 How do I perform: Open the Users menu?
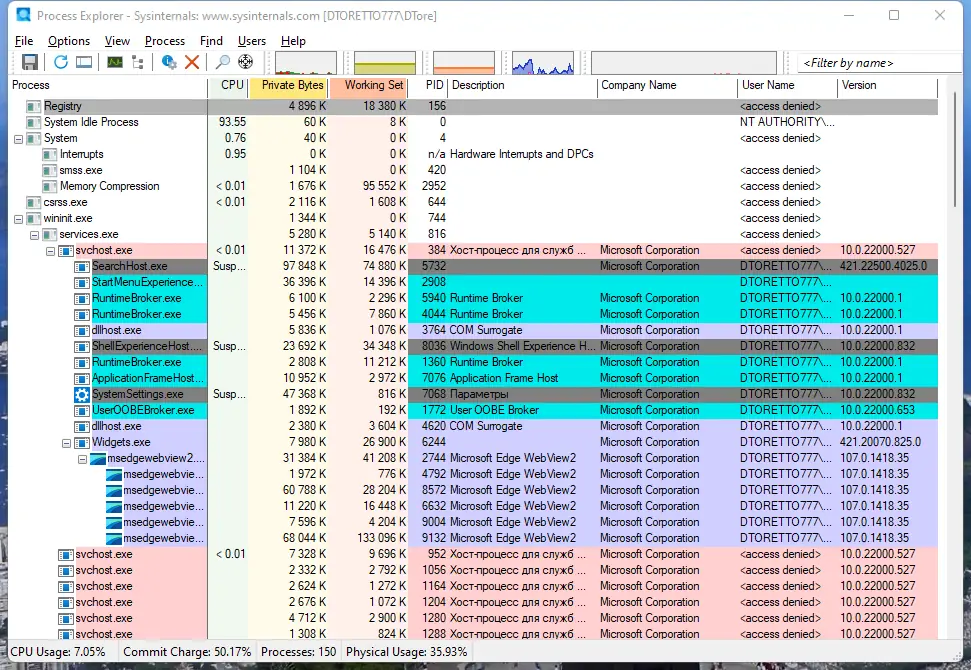251,41
